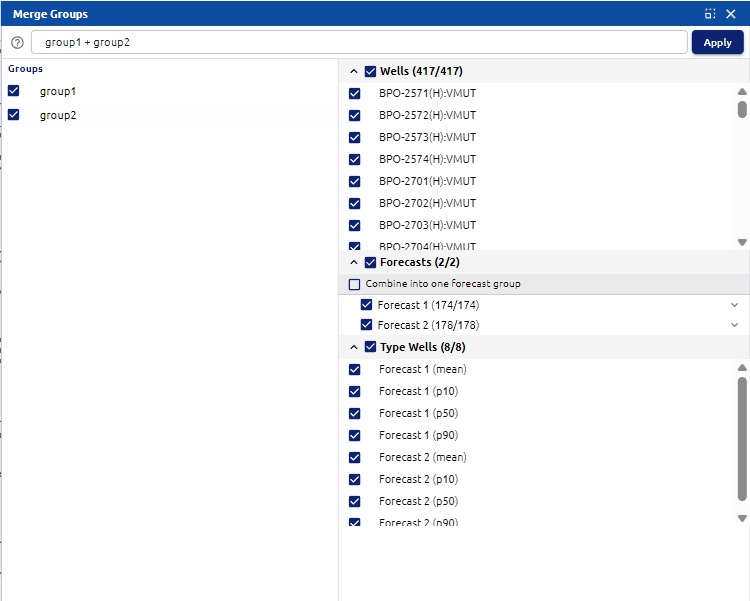Uncheck well BPO-2702(H):VMUT
Image resolution: width=750 pixels, height=601 pixels.
(354, 203)
